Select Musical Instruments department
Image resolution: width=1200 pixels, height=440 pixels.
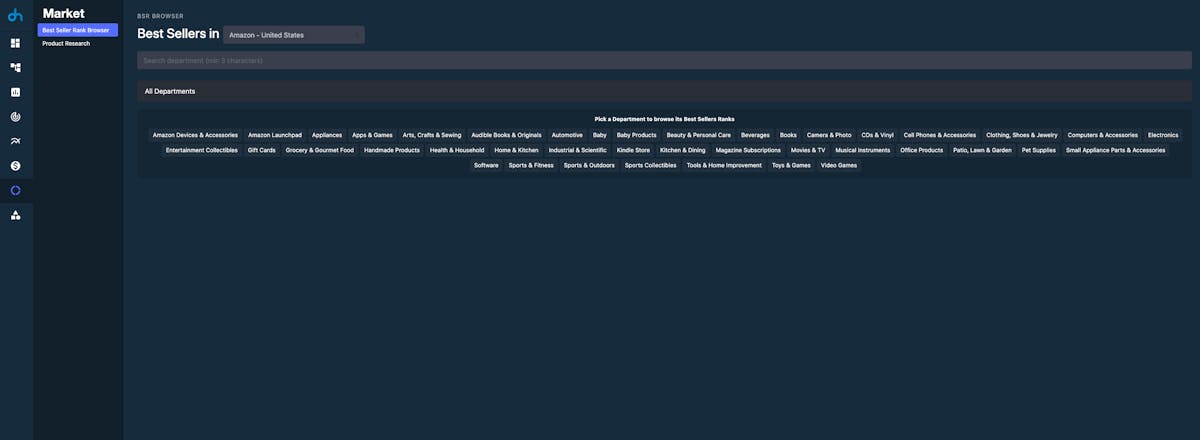tap(863, 150)
